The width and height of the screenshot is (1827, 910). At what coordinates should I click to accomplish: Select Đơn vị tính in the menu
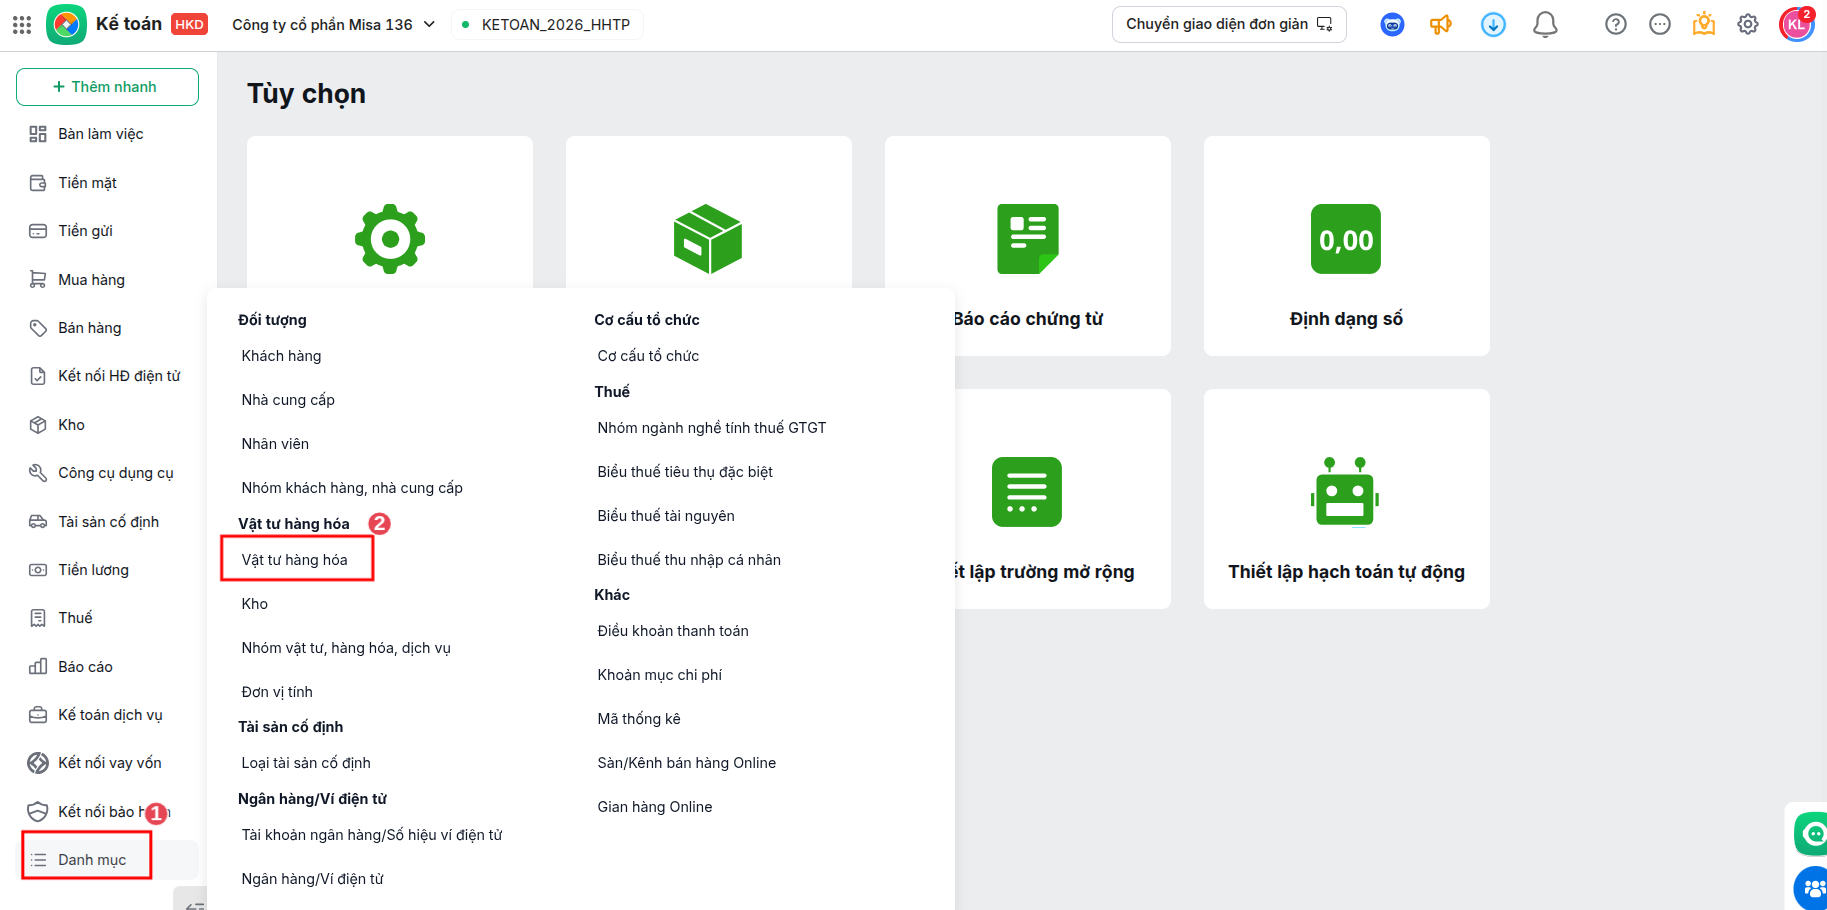click(x=277, y=692)
